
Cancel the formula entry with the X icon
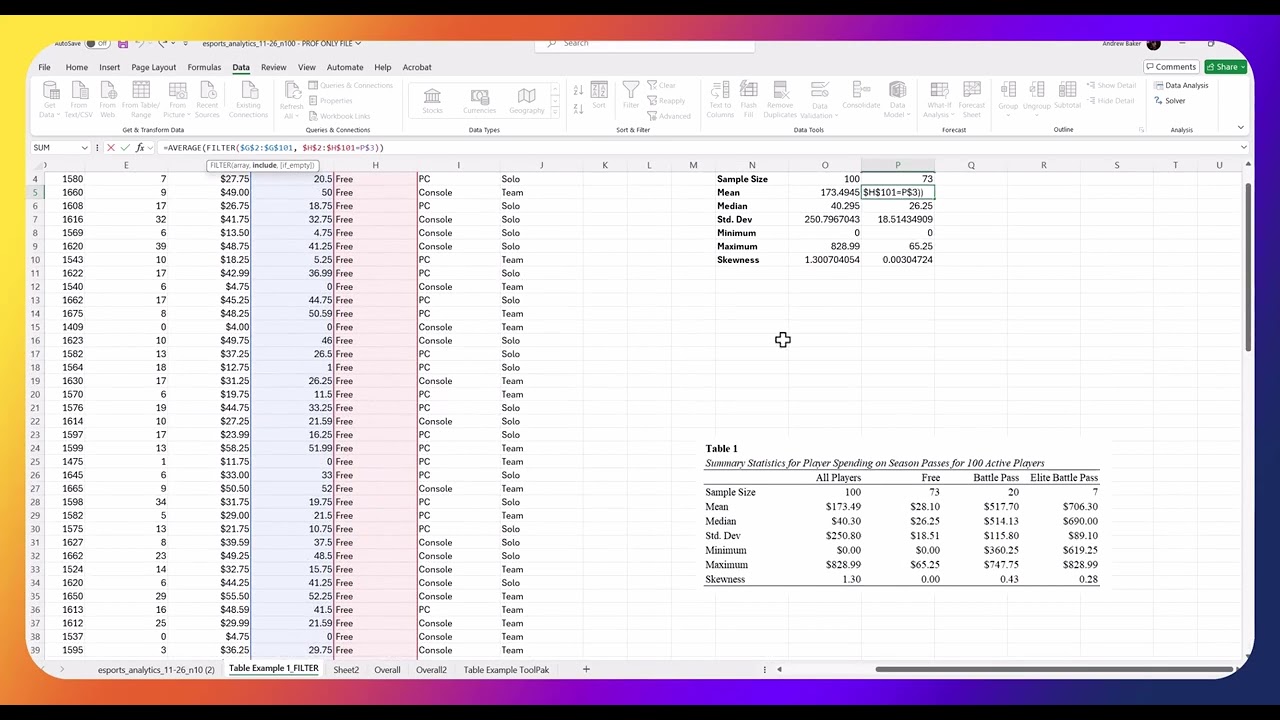click(x=110, y=148)
